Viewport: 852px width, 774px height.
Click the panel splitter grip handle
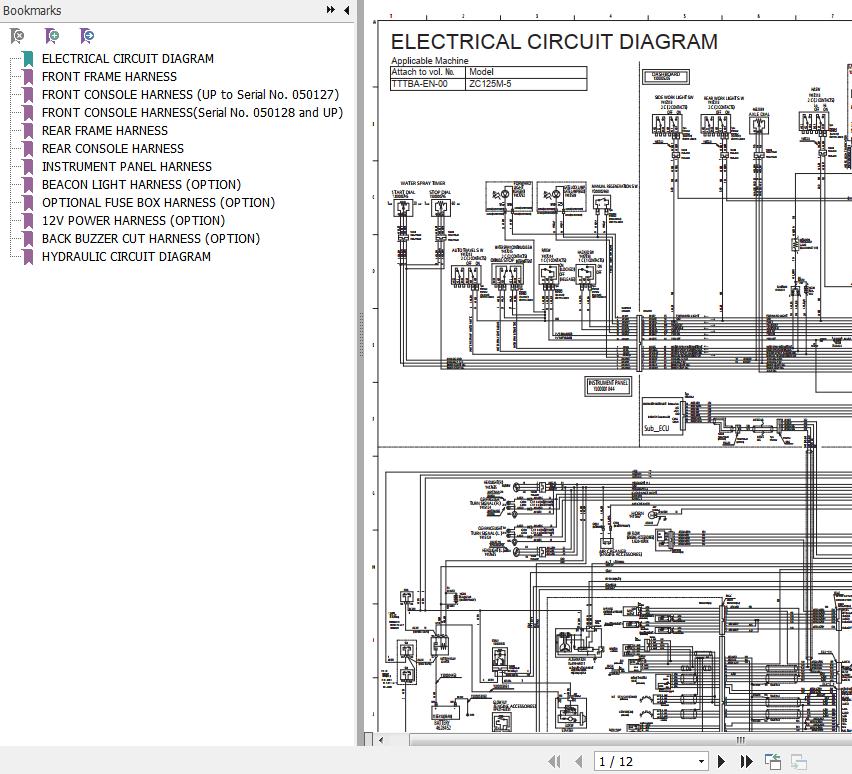pos(361,335)
